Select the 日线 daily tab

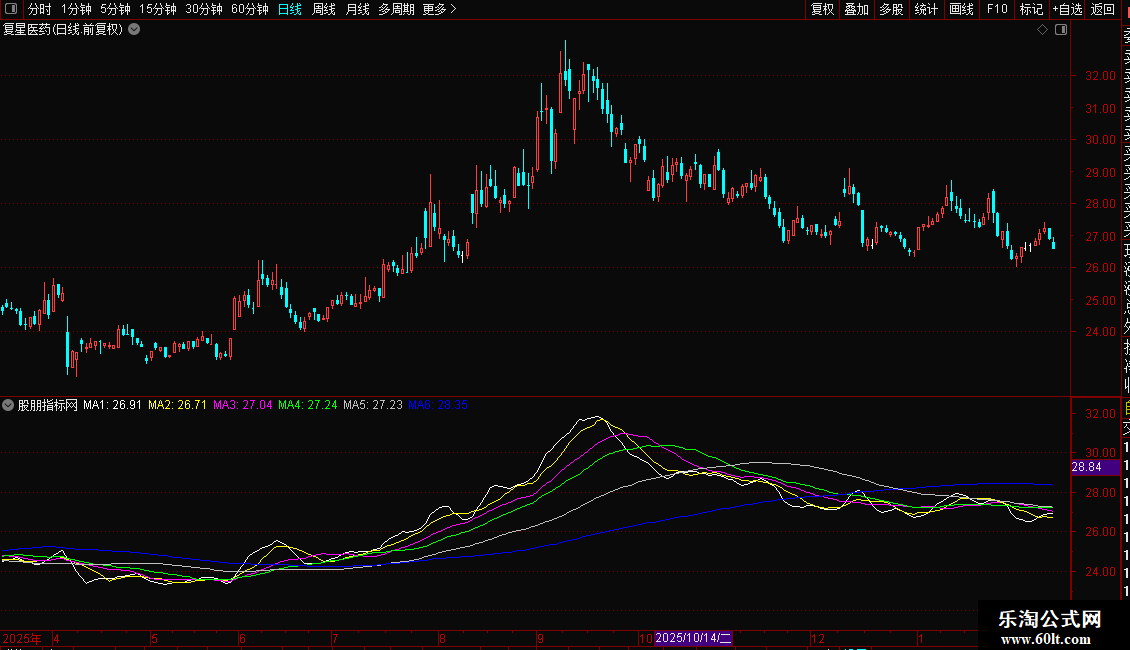[x=290, y=9]
